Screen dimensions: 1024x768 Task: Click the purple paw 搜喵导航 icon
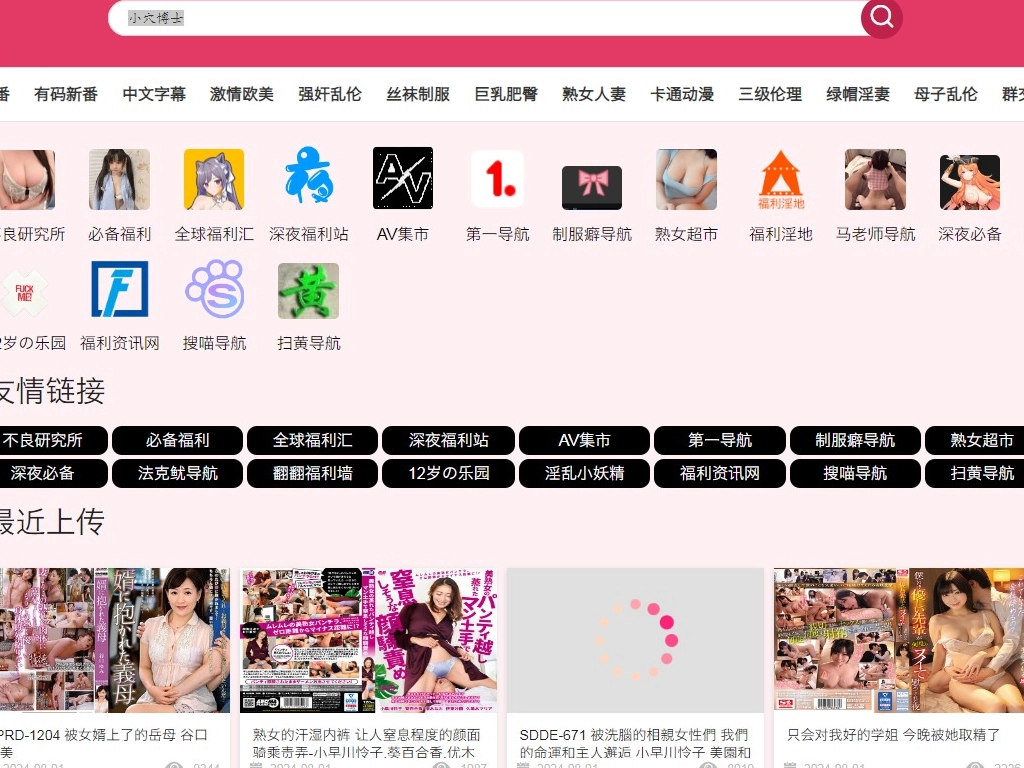pos(214,290)
